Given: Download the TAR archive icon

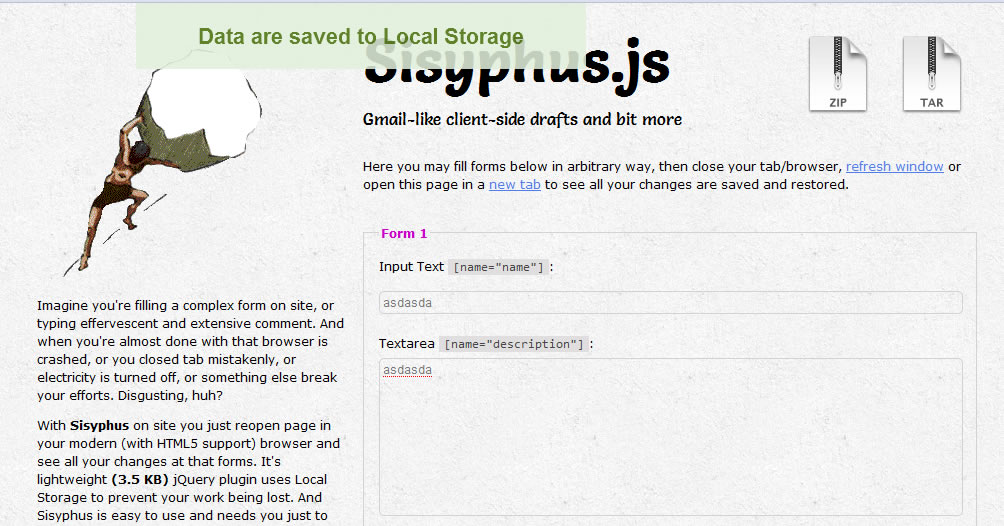Looking at the screenshot, I should click(x=931, y=73).
